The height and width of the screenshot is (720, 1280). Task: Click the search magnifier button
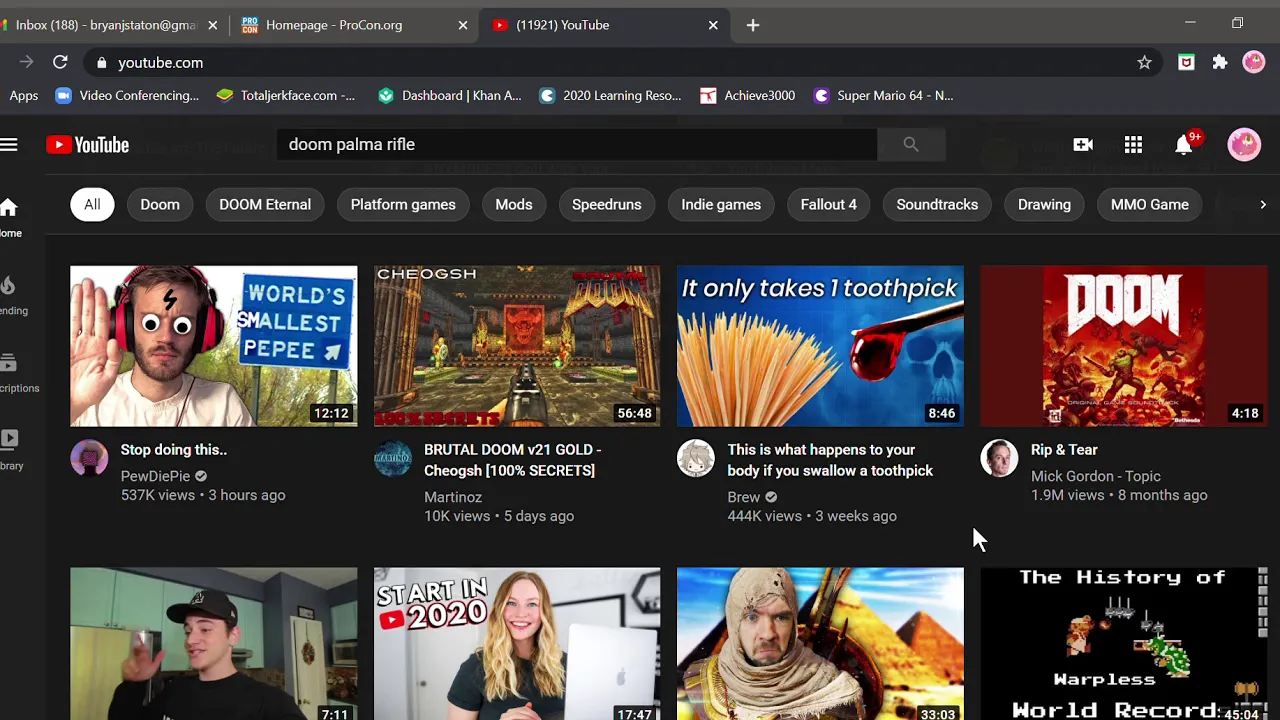(x=911, y=145)
